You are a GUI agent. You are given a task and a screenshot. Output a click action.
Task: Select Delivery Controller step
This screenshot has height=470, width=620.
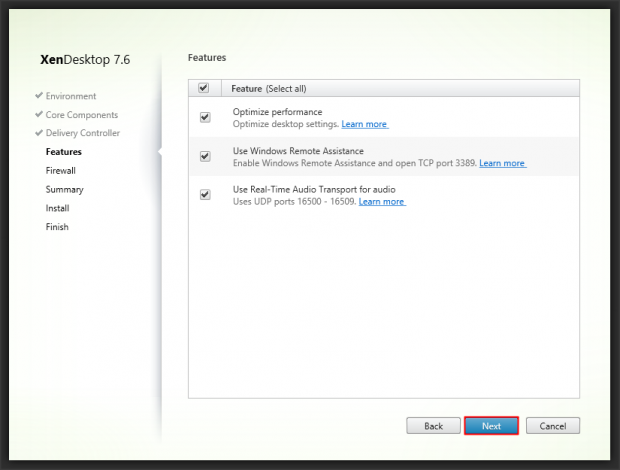coord(83,133)
